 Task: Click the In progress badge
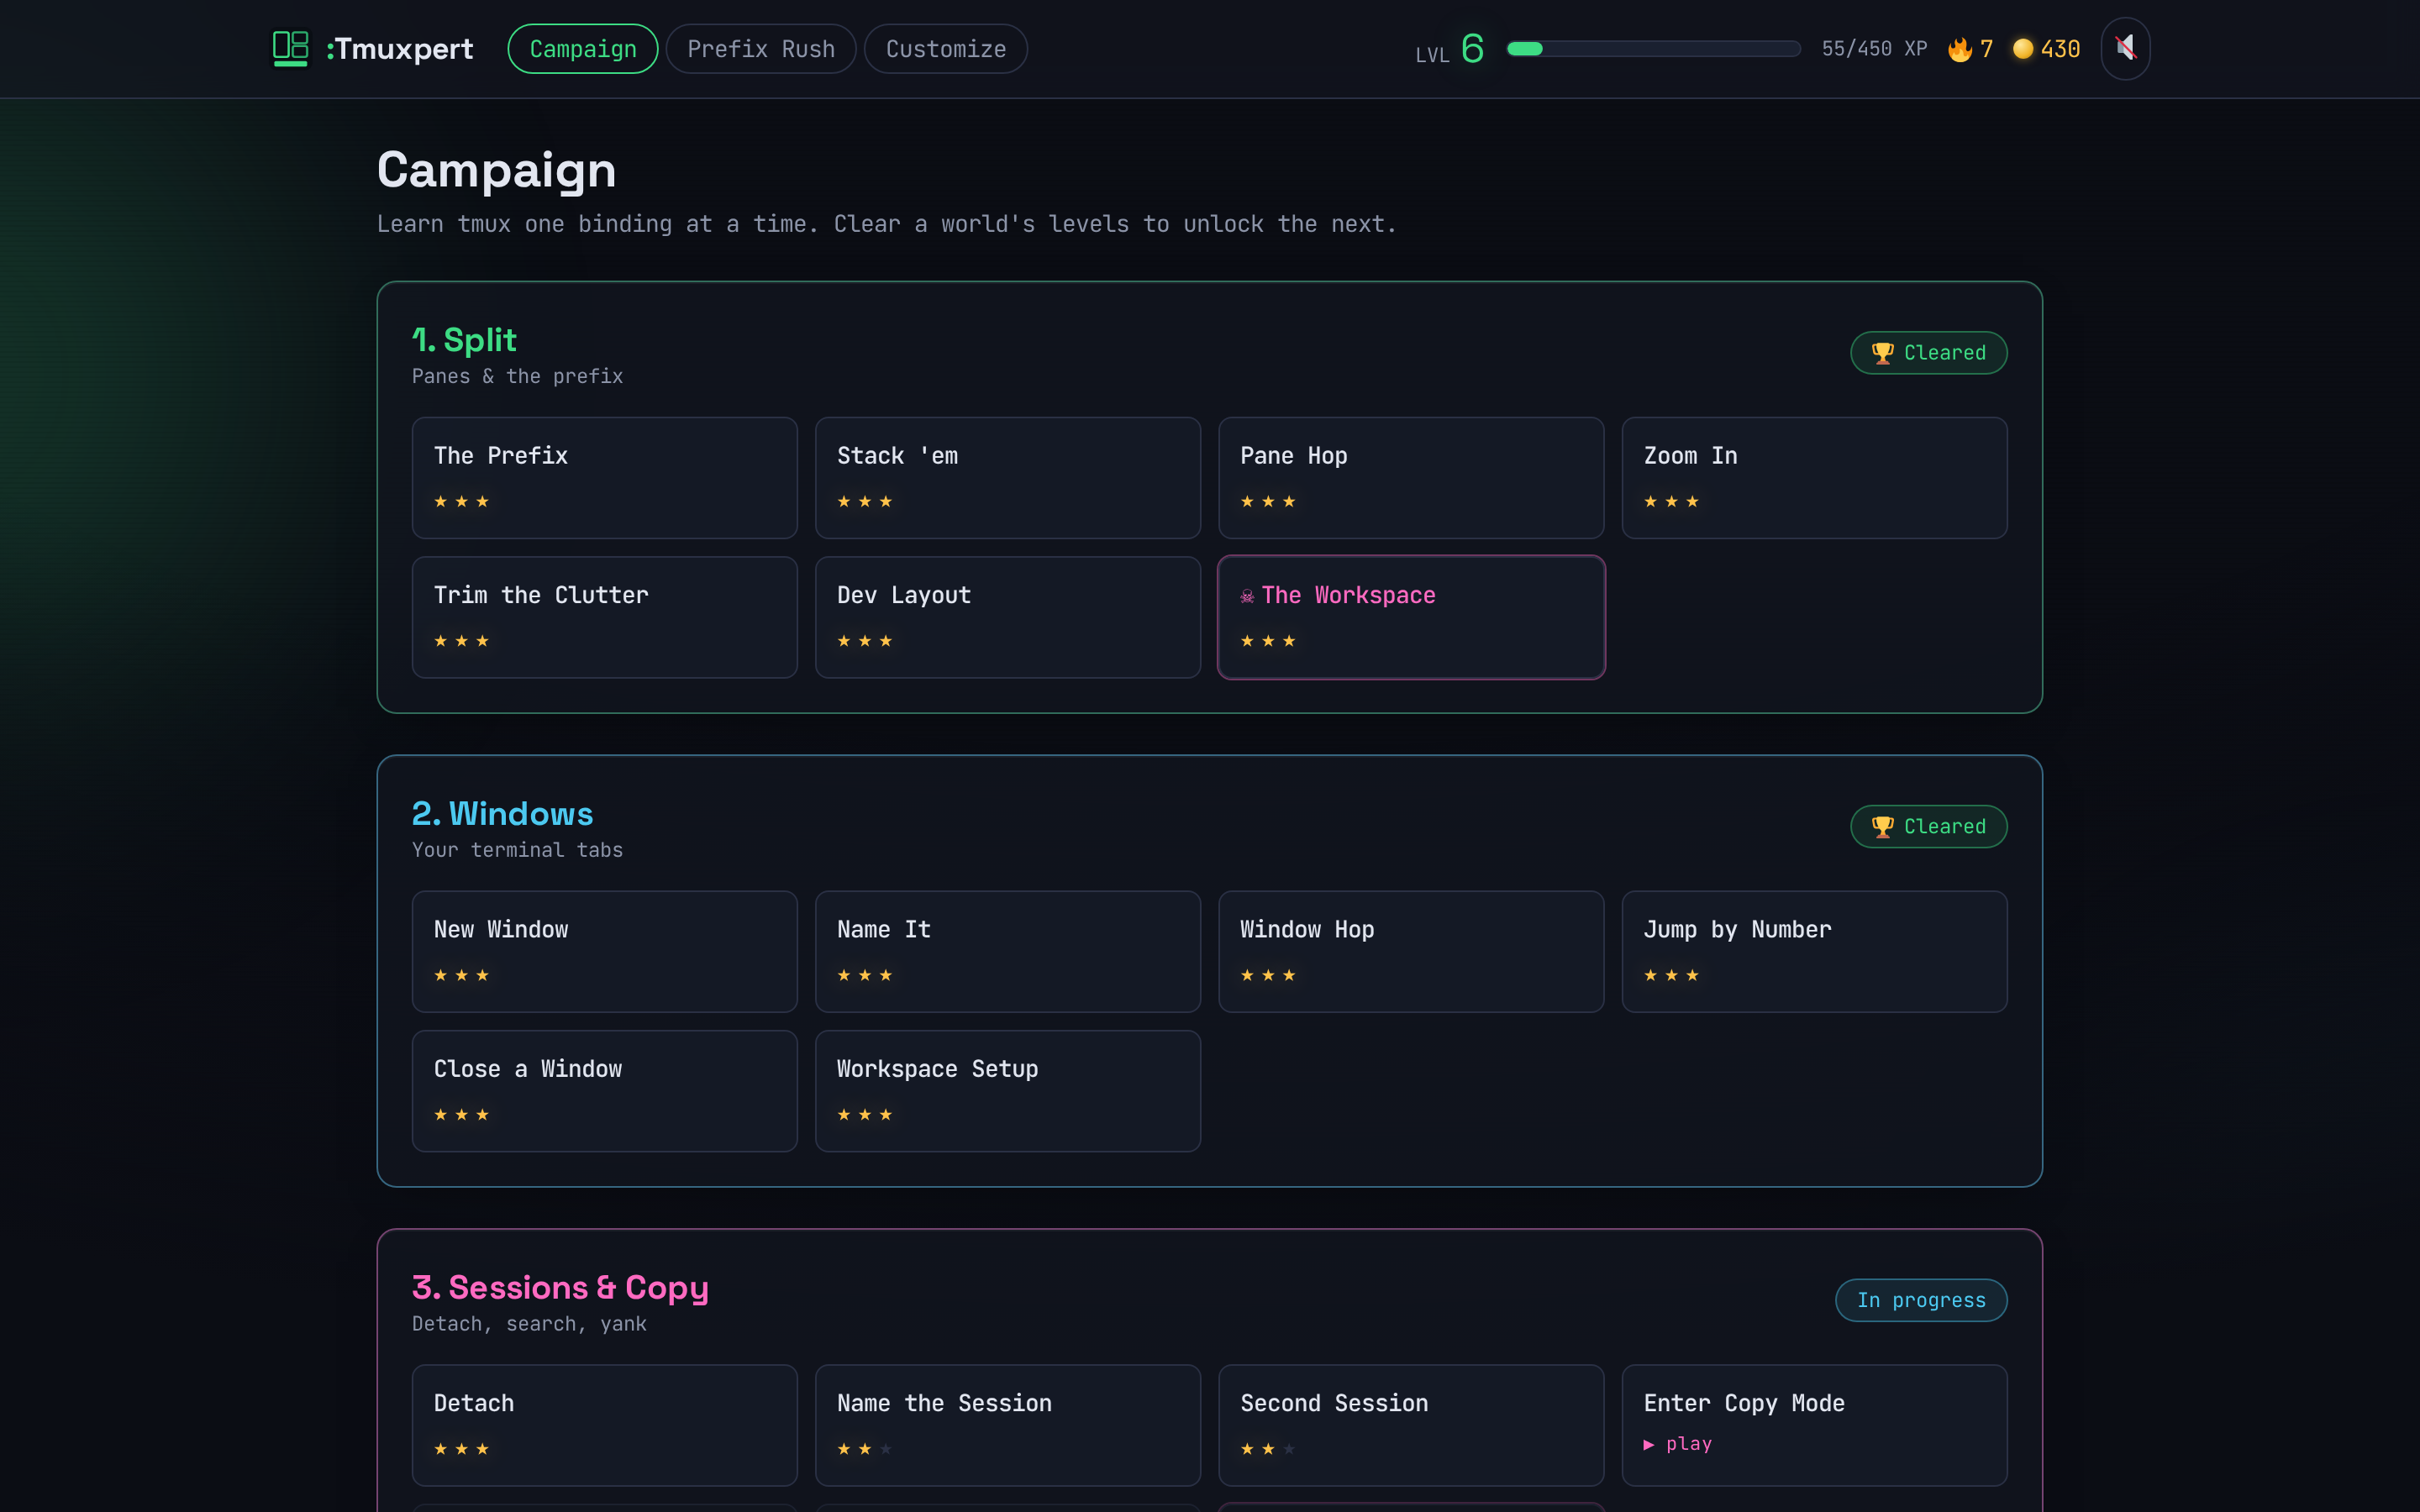(x=1921, y=1300)
